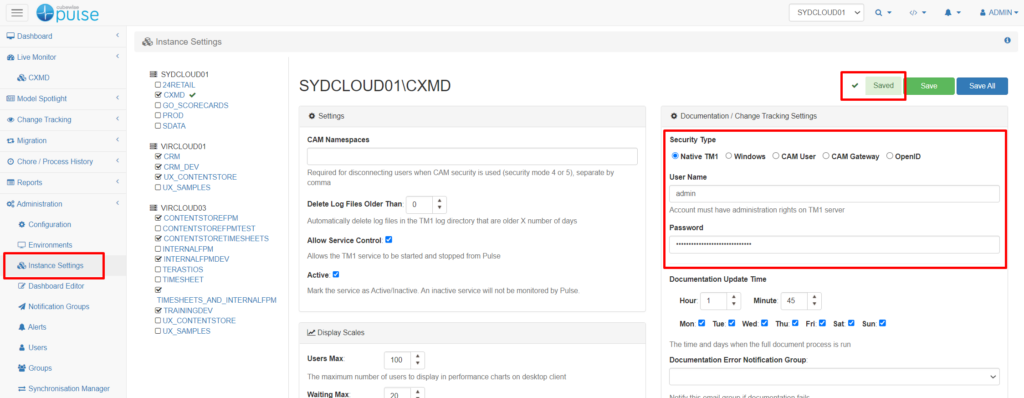Click the Notification Groups paper plane icon
The height and width of the screenshot is (398, 1024).
click(x=22, y=307)
